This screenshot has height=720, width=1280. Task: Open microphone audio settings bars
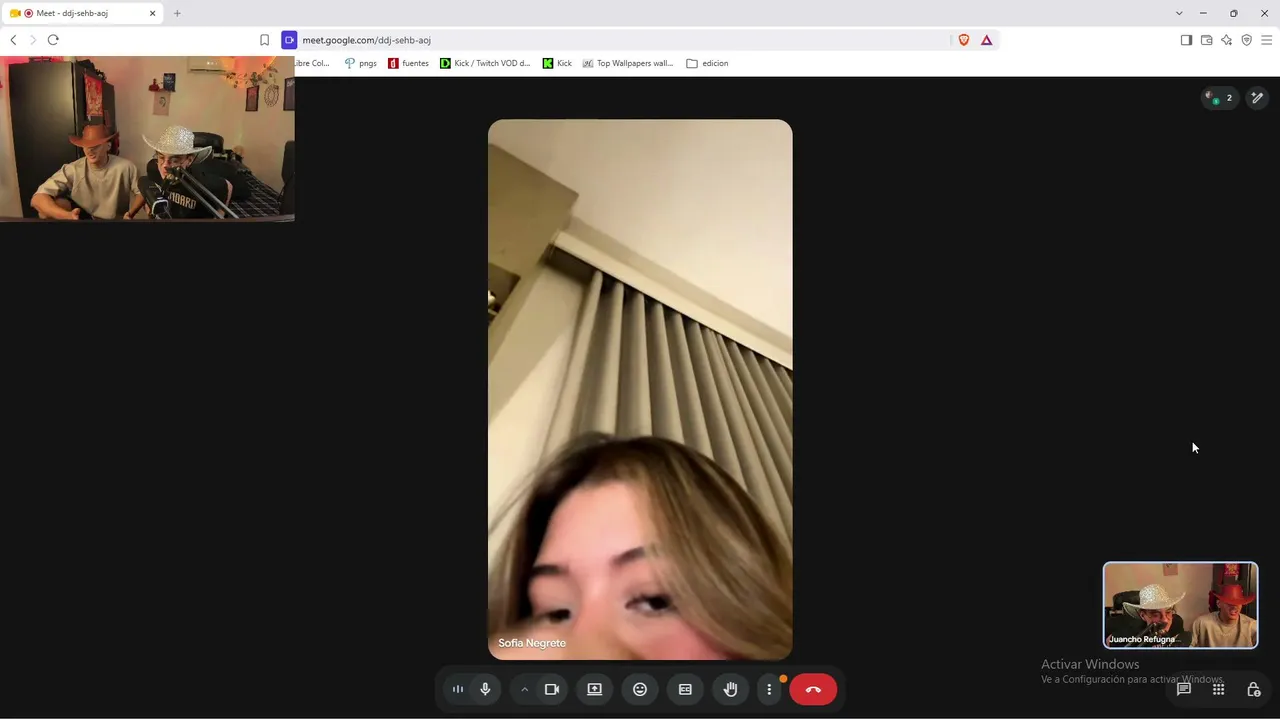[x=458, y=689]
